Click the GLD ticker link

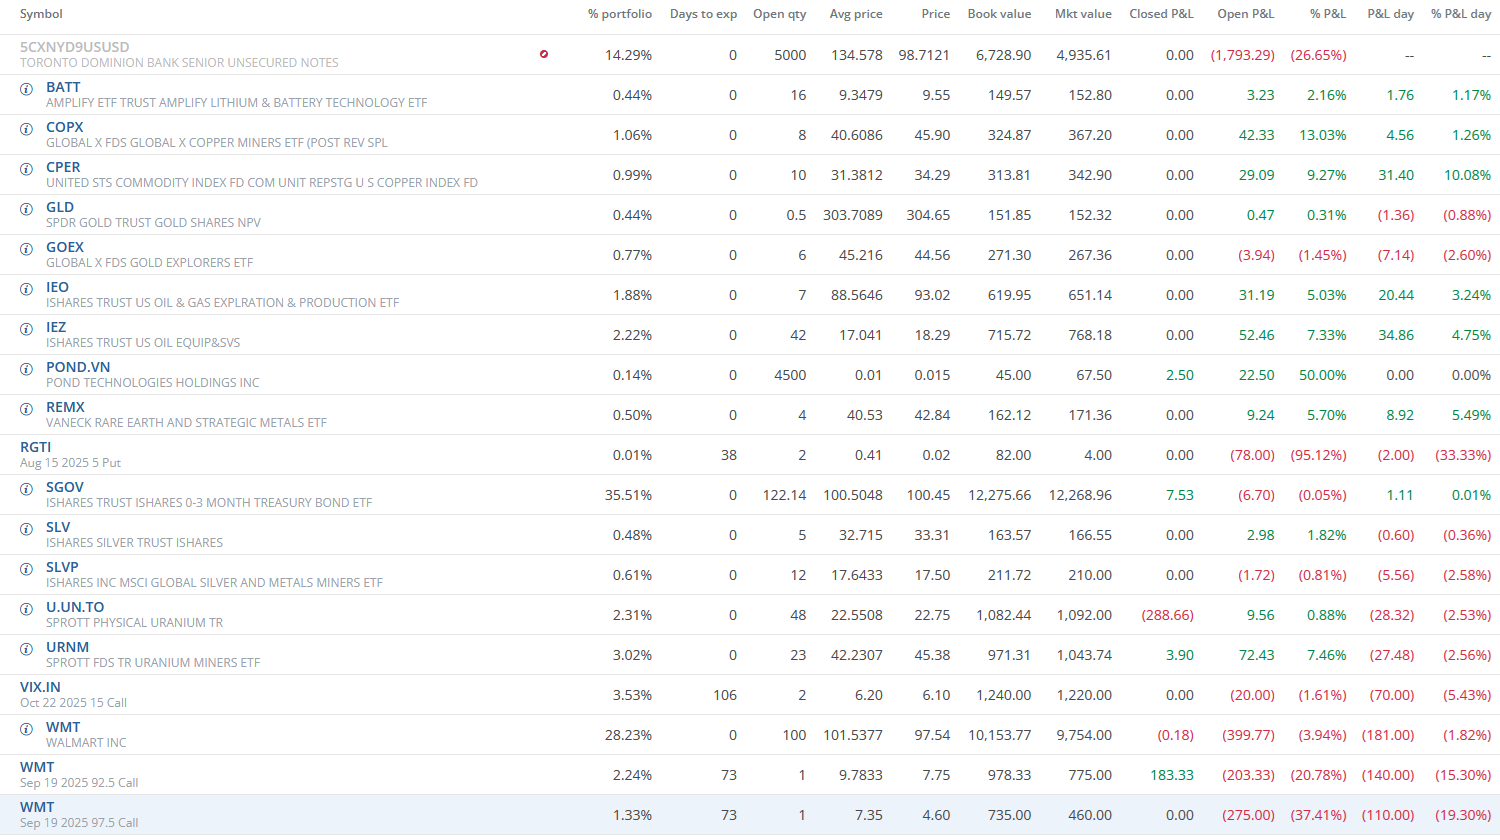(60, 207)
